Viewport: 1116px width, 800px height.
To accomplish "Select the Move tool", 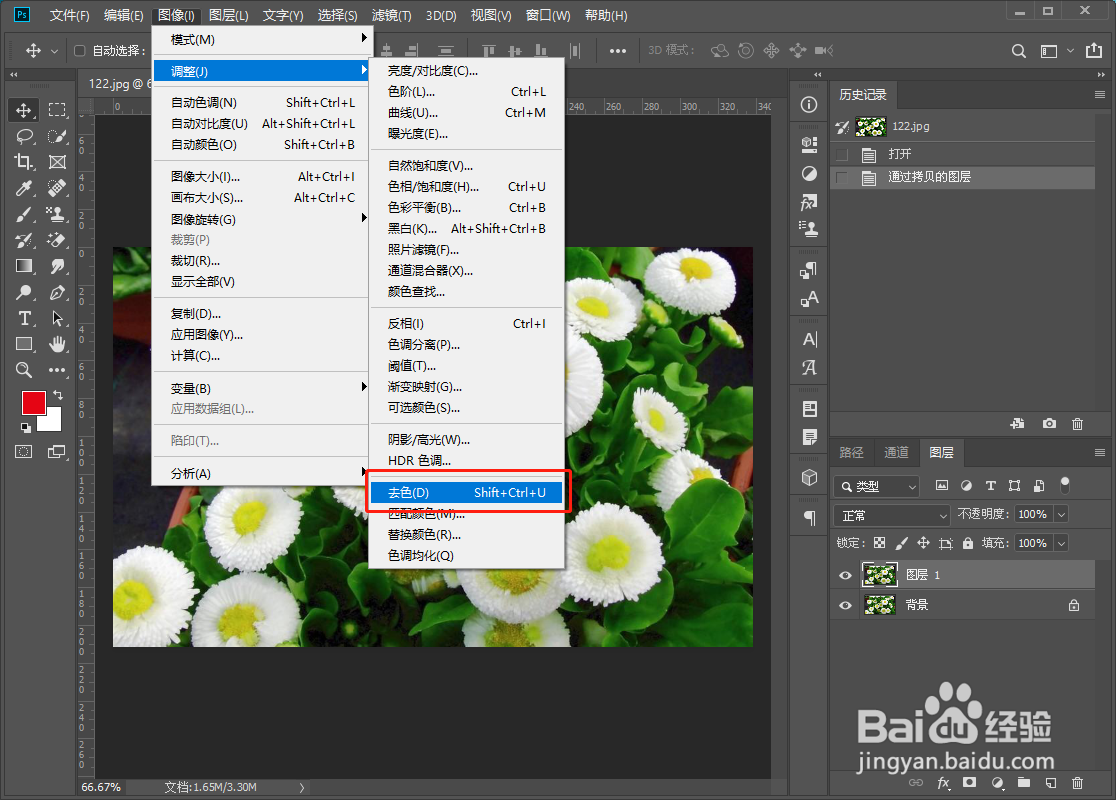I will point(23,110).
